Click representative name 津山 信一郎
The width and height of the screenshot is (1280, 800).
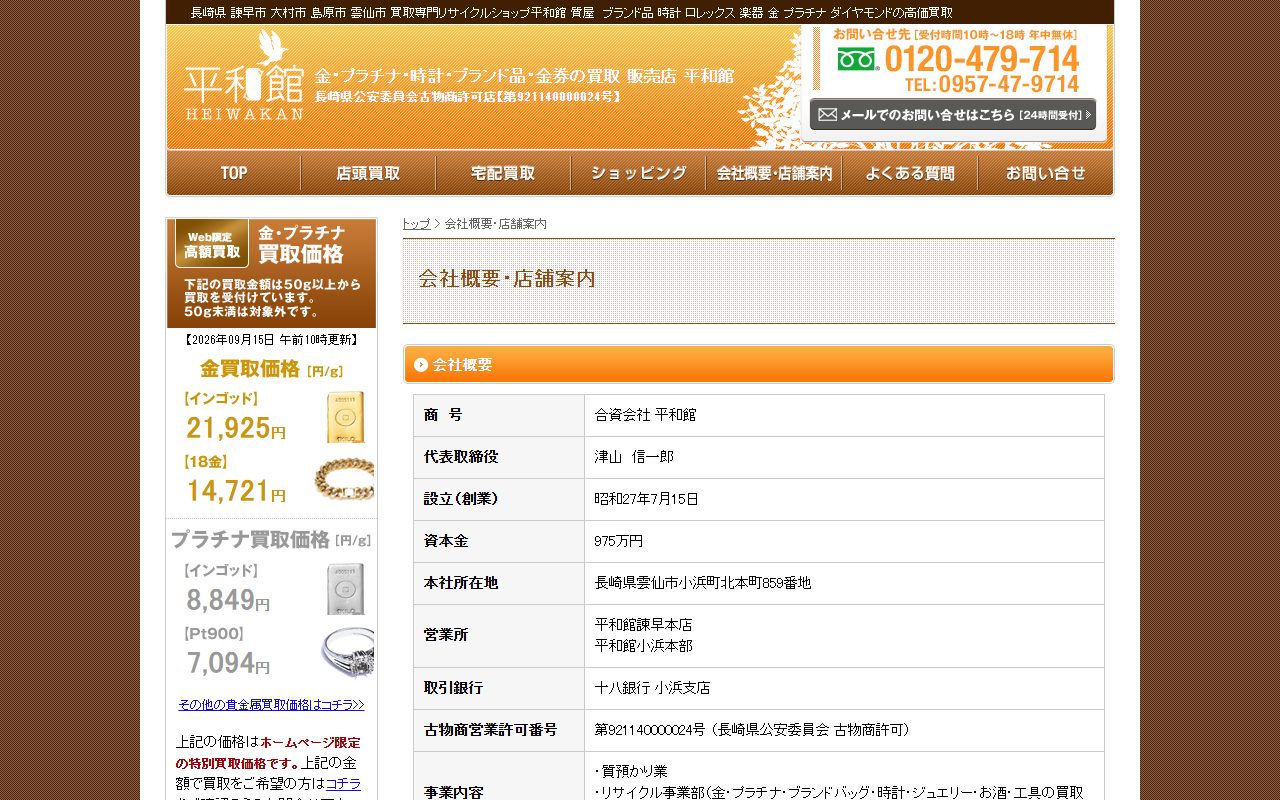pos(634,457)
